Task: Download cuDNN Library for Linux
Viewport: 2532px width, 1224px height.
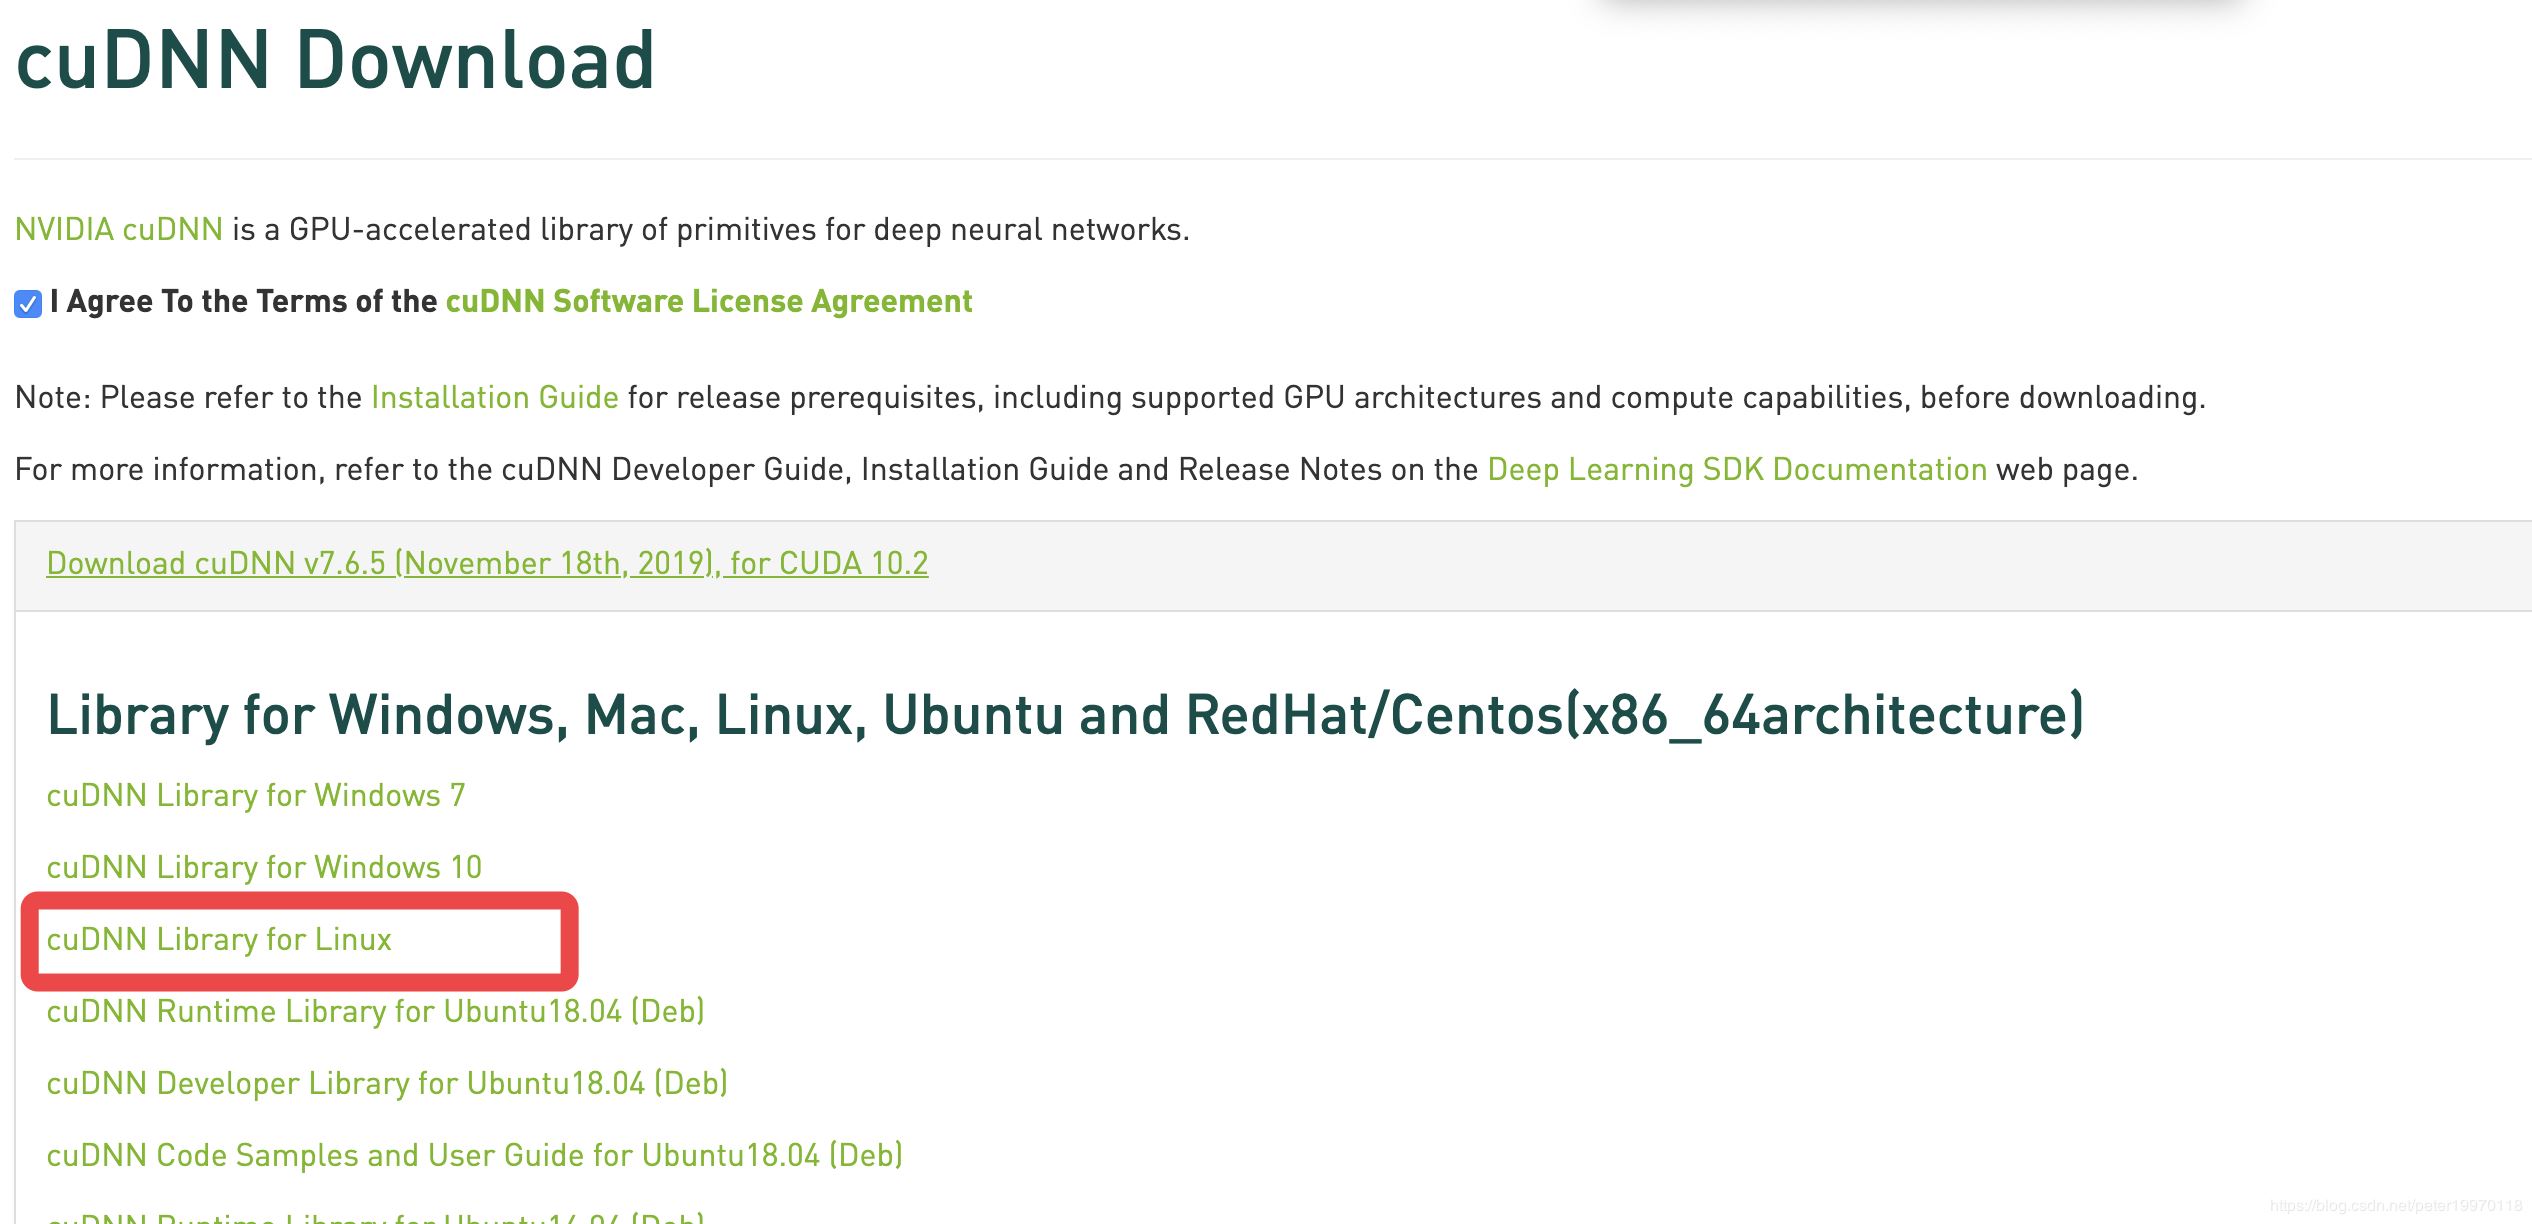Action: (219, 940)
